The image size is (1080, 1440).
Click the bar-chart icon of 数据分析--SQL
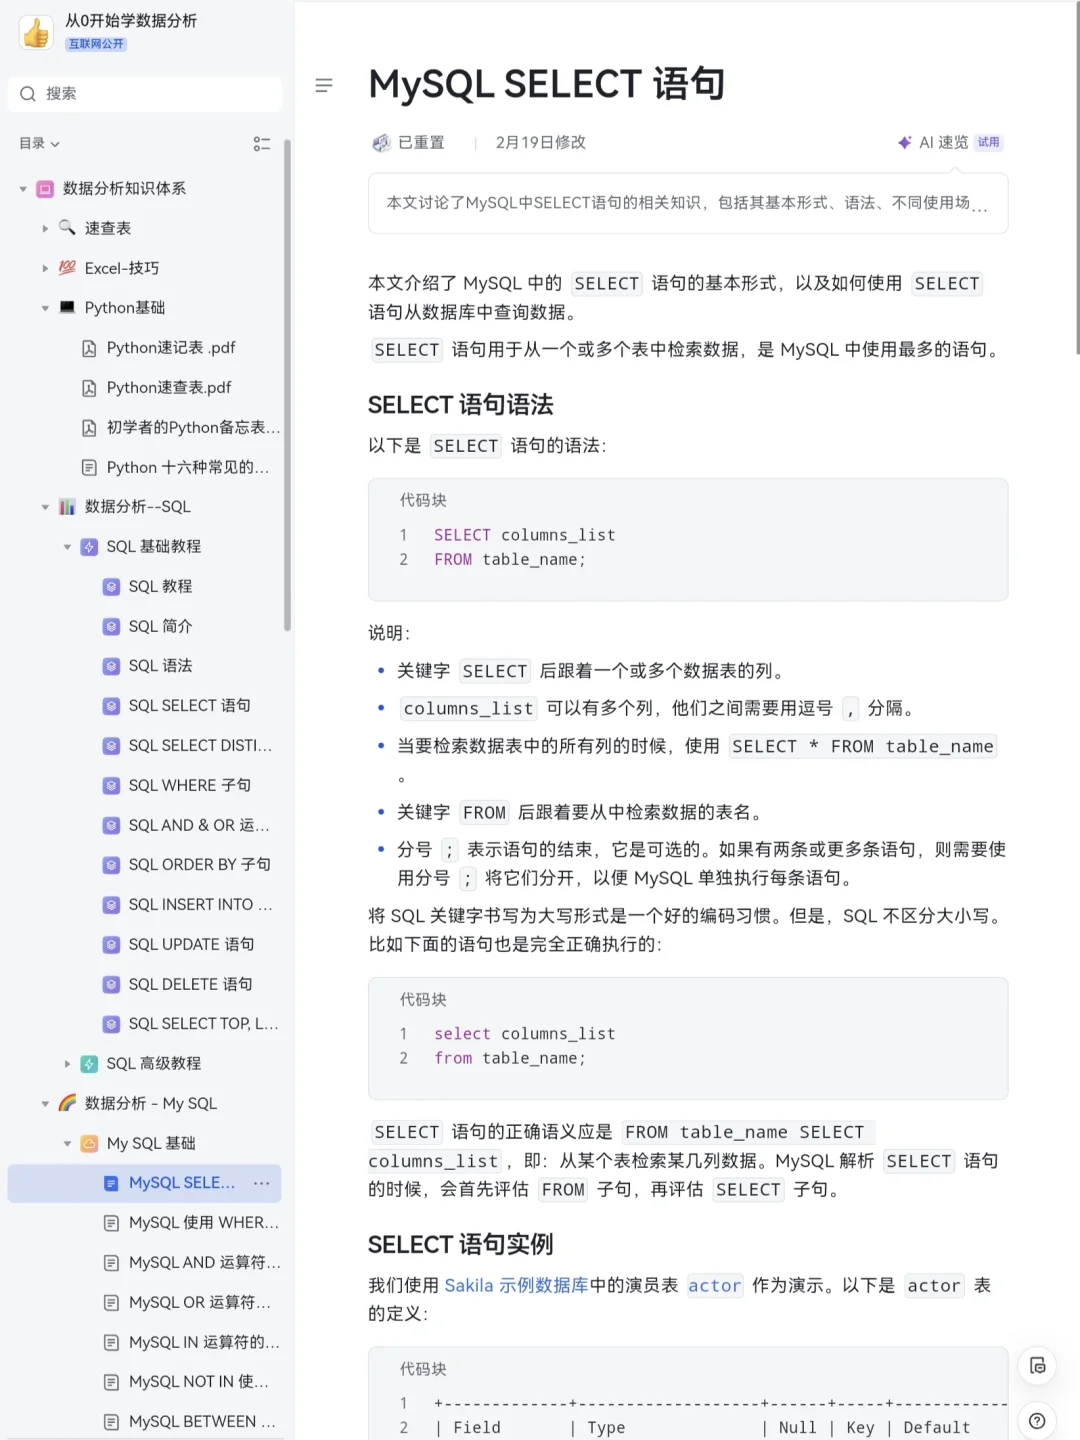tap(66, 507)
